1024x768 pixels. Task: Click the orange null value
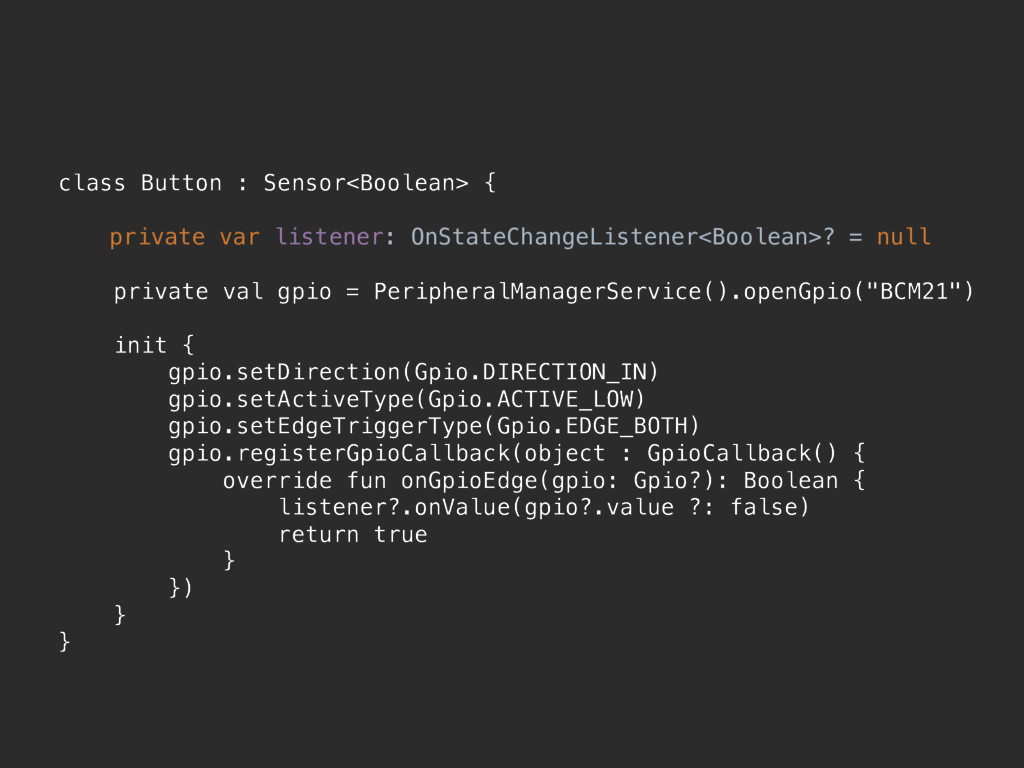(x=903, y=236)
